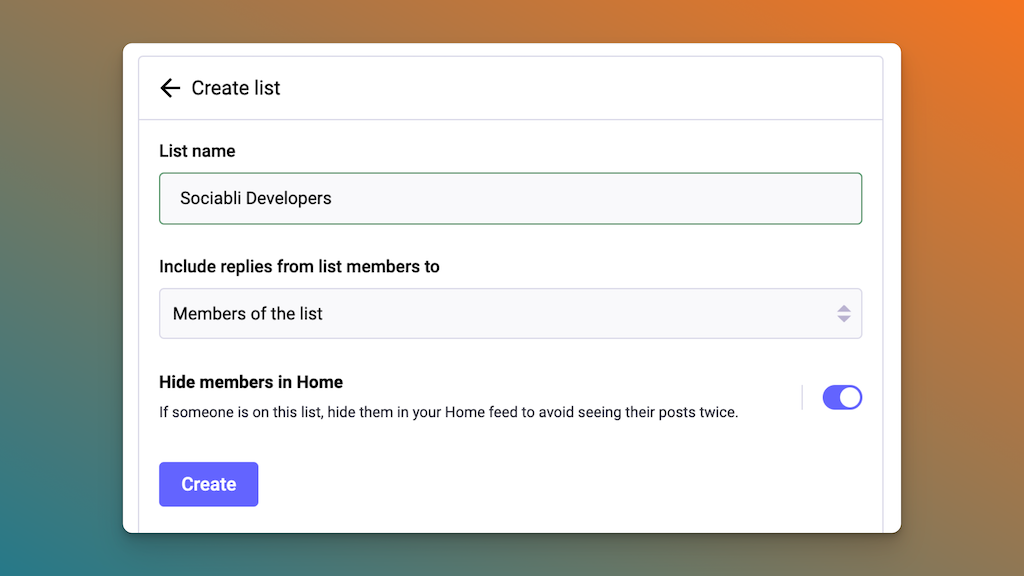Click the 'Create list' header title
Screen dimensions: 1024x576
click(x=236, y=88)
